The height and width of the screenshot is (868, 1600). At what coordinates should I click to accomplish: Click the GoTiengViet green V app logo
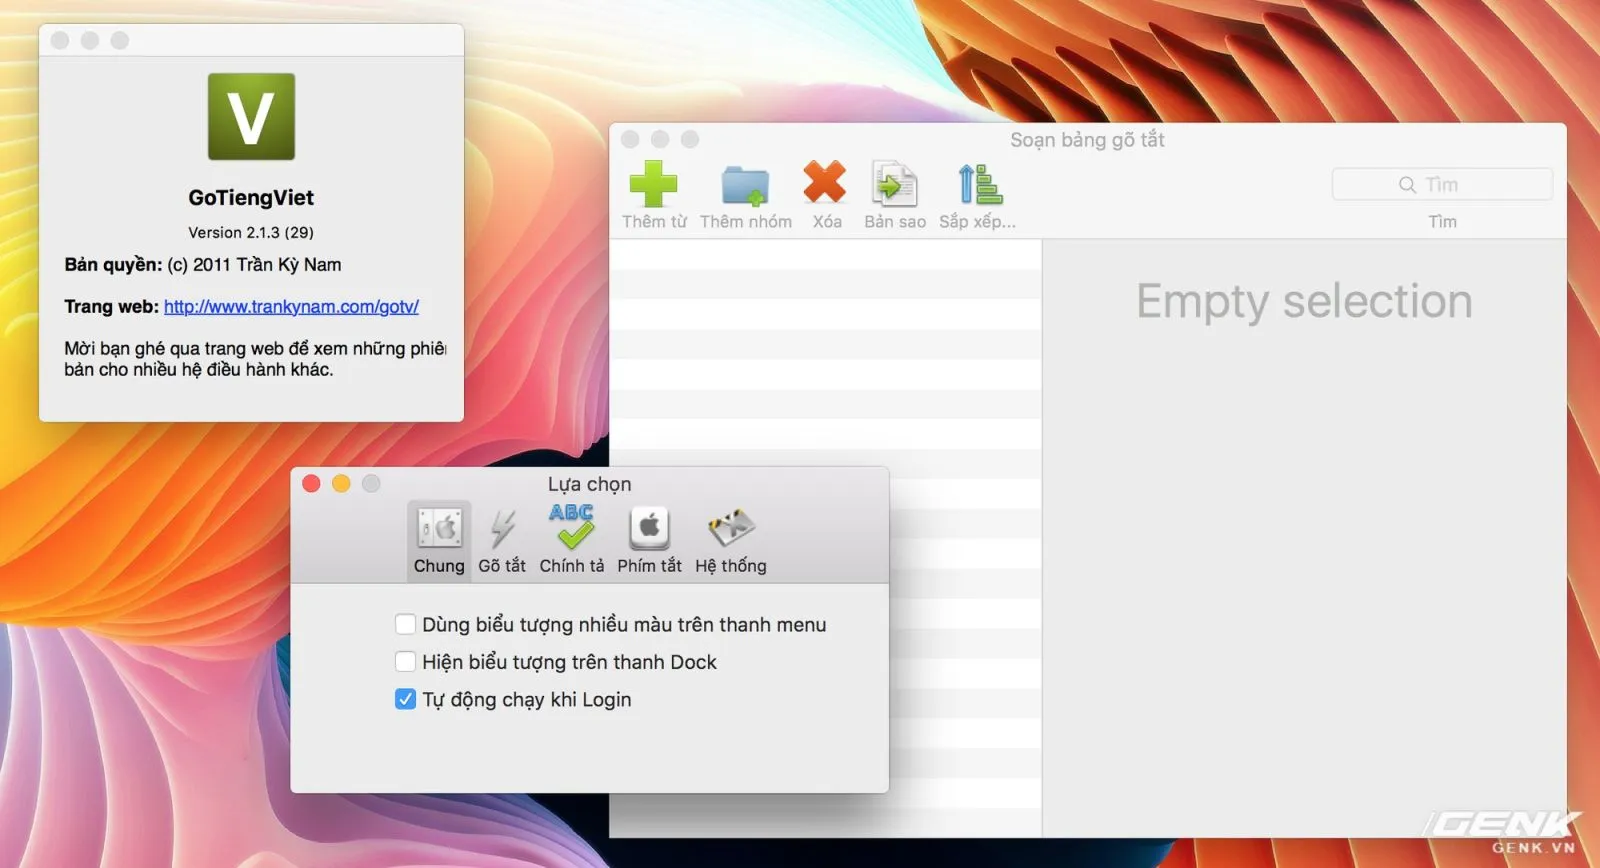point(251,116)
